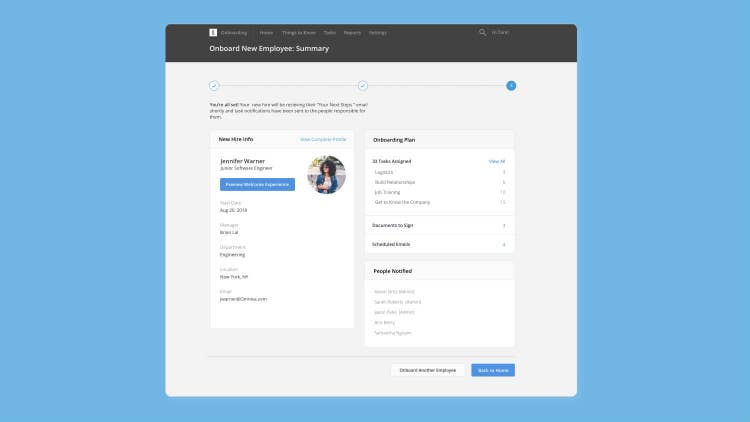Click the manager name Brian Lai
Viewport: 750px width, 422px height.
click(x=229, y=233)
